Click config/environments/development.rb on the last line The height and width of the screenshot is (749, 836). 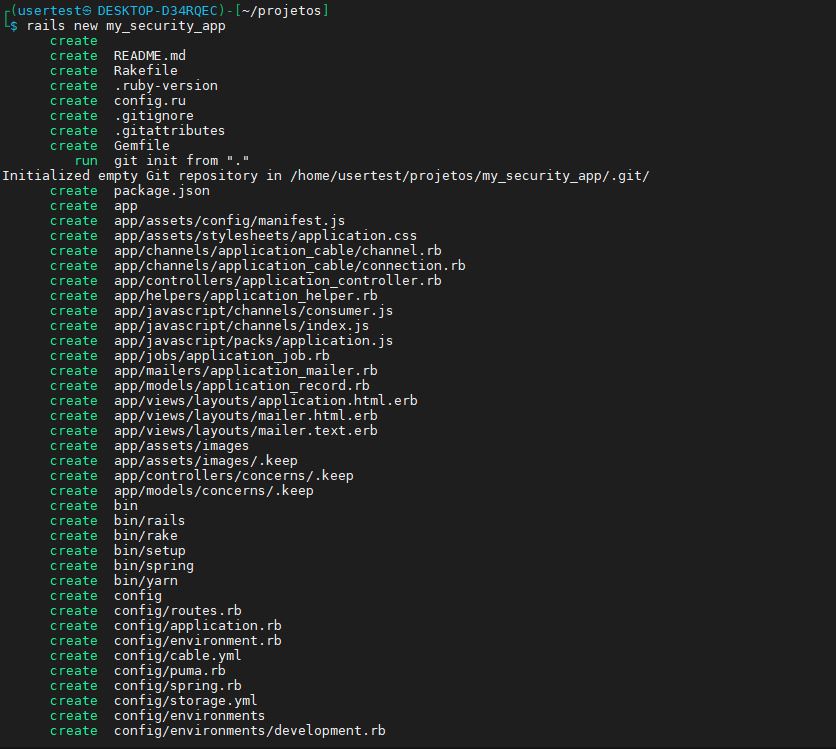coord(249,731)
